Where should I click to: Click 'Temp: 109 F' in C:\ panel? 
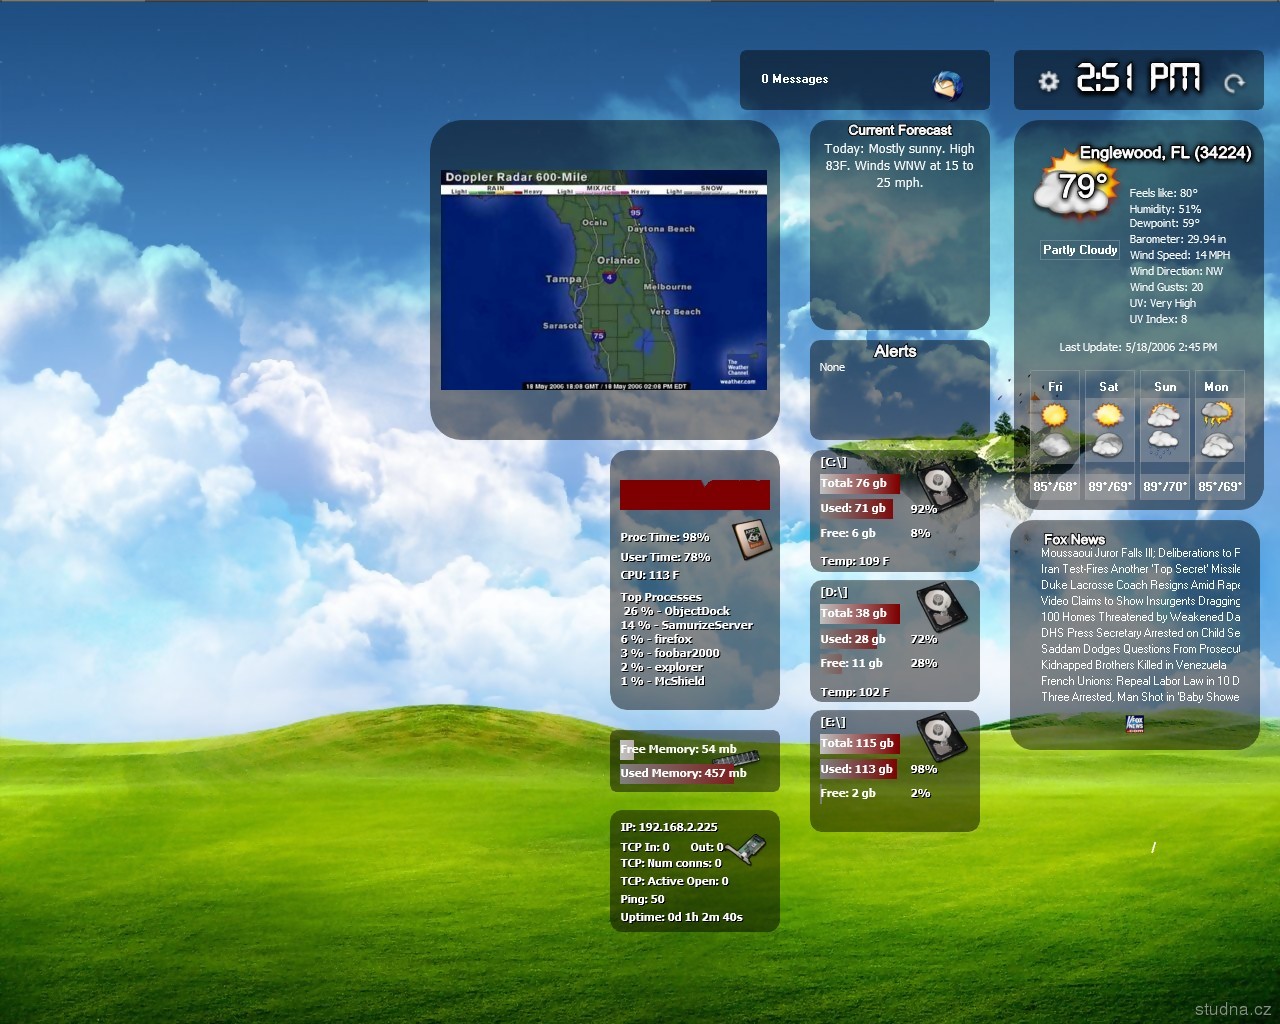point(854,561)
